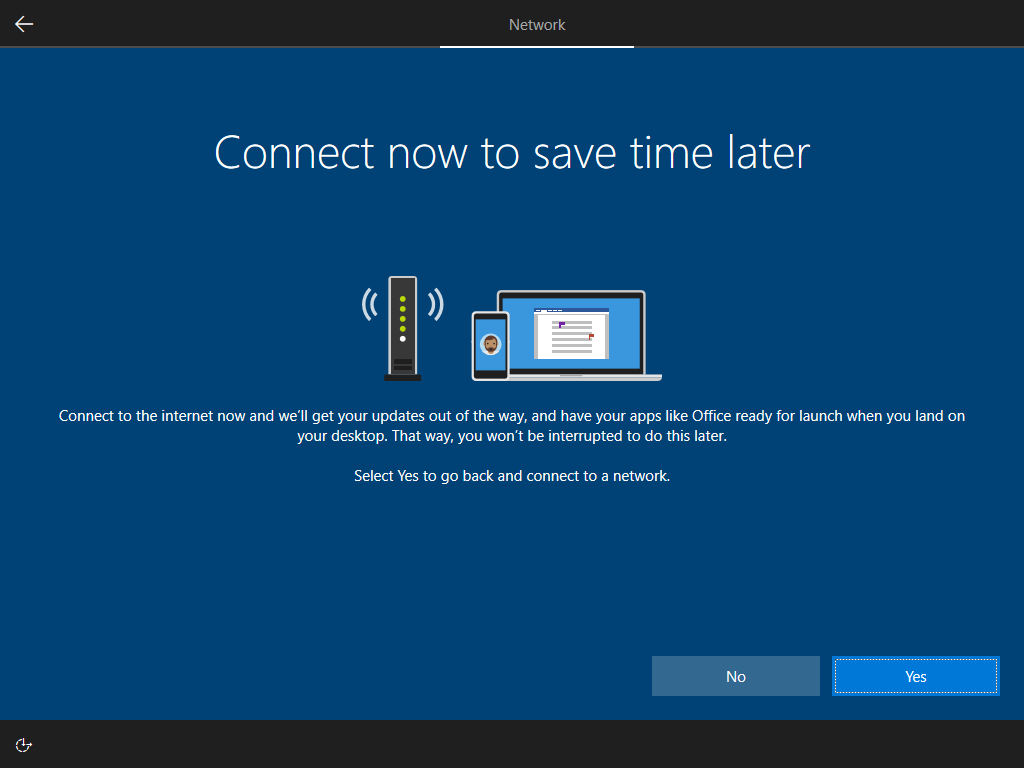Screen dimensions: 1024x768
Task: Click the router's black base stand
Action: (402, 377)
